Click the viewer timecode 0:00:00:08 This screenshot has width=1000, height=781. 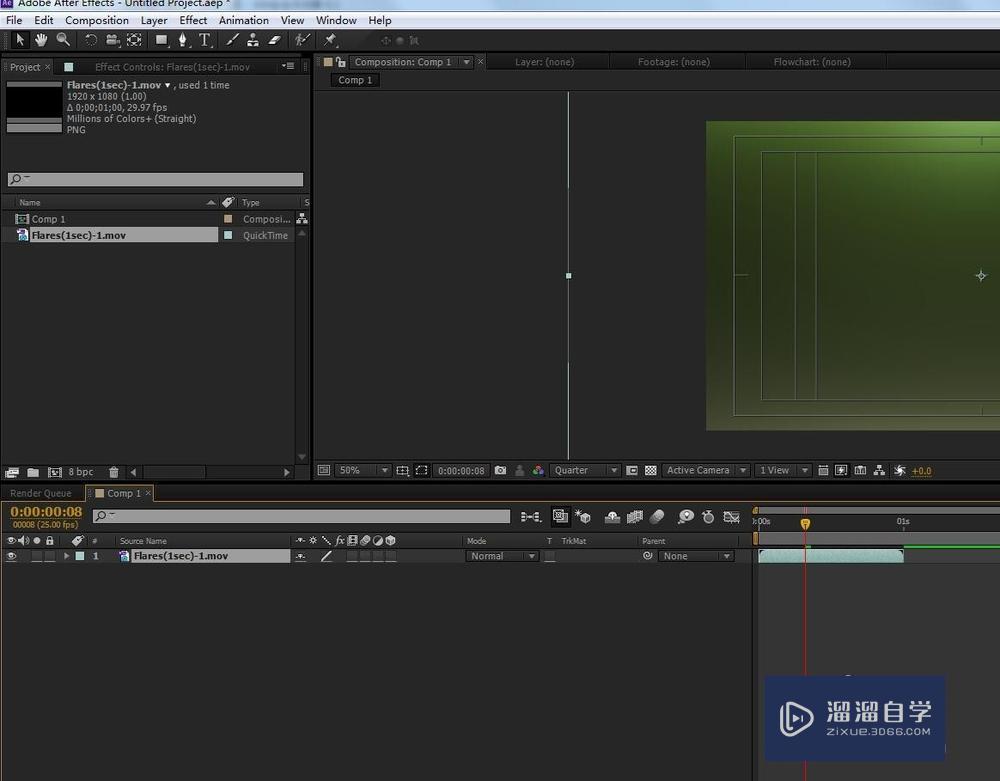tap(461, 471)
